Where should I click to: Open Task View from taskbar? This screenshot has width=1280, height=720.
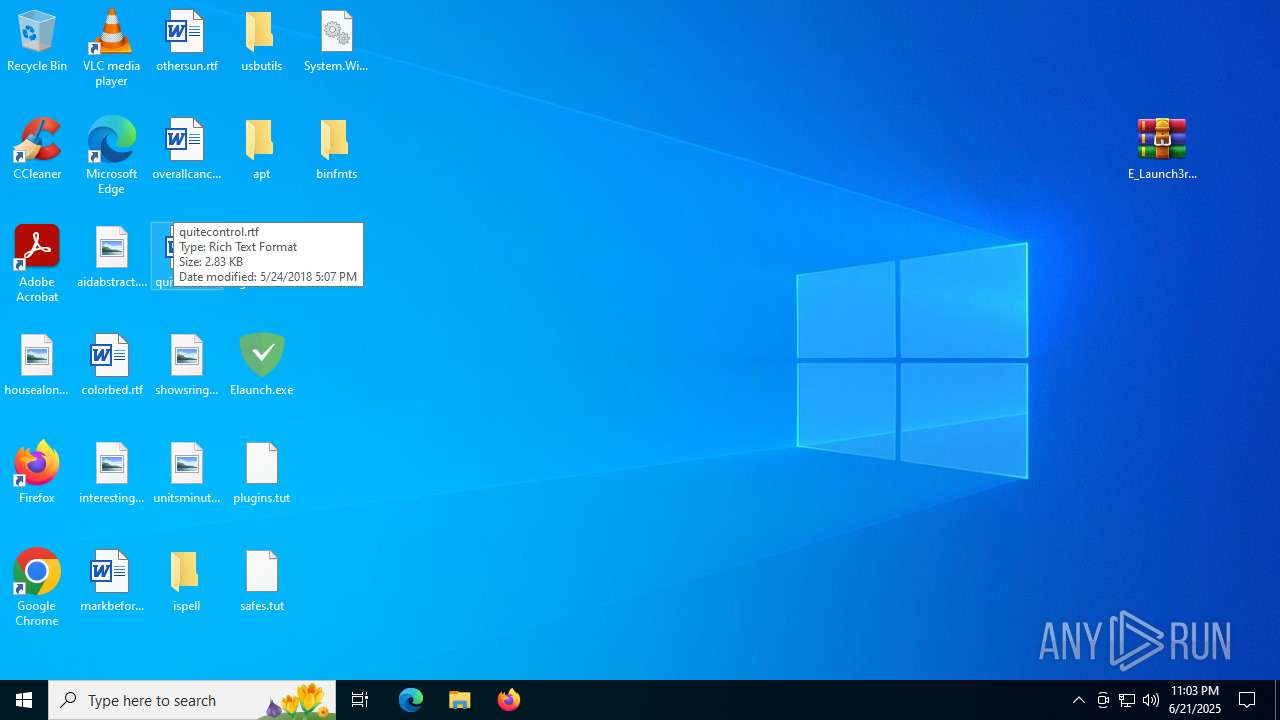360,700
